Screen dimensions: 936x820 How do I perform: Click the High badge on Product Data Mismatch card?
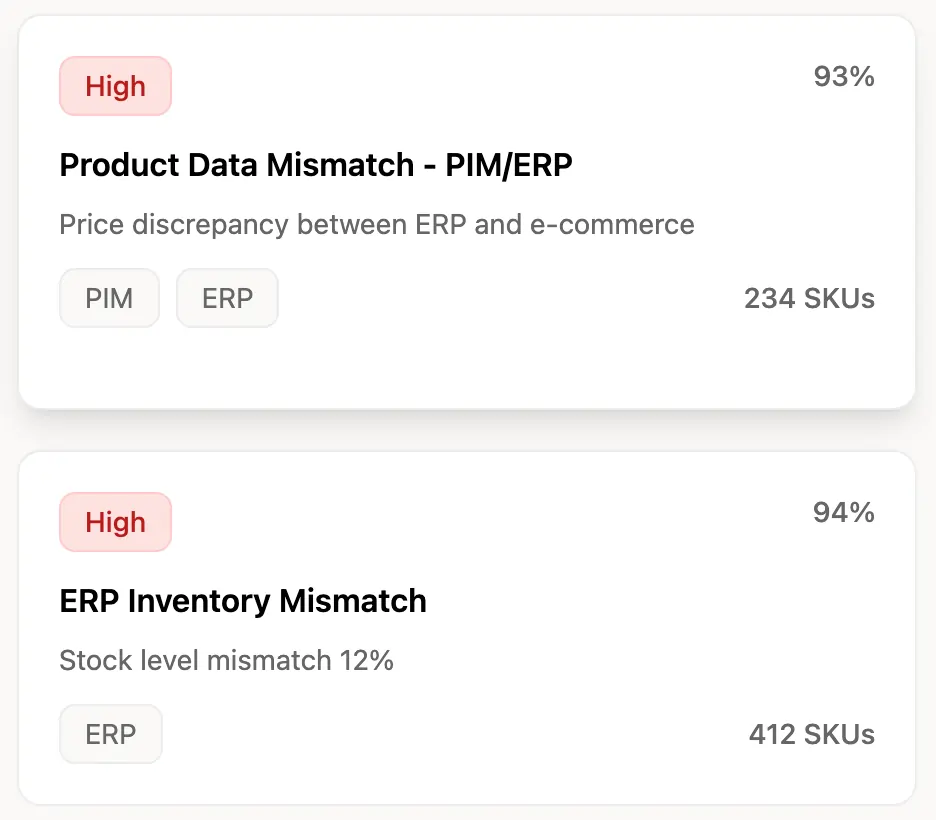115,86
